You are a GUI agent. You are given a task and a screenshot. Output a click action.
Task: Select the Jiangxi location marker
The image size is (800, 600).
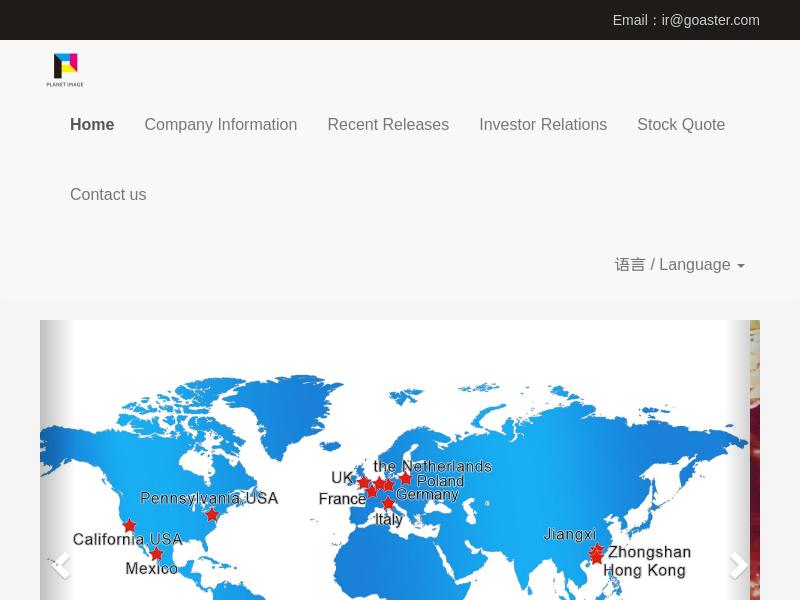[x=596, y=548]
